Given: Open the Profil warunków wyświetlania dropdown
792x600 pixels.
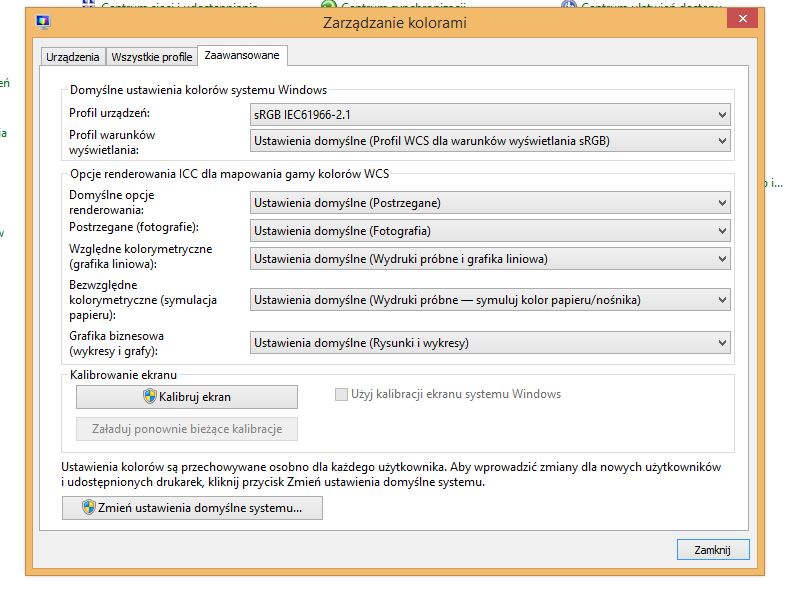Looking at the screenshot, I should 490,141.
